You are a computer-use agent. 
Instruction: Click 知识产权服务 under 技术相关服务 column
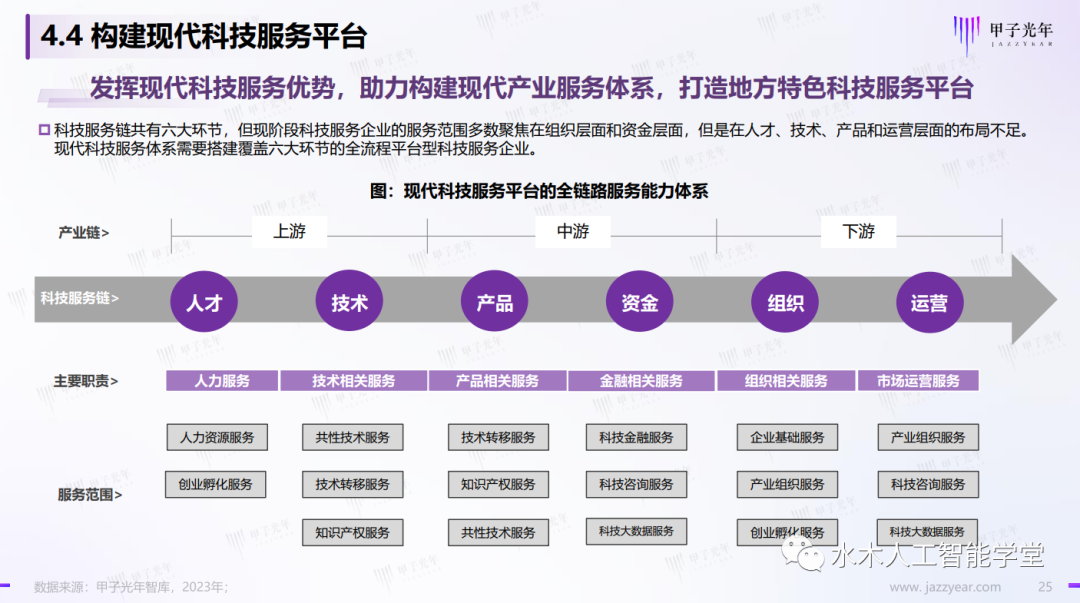(x=352, y=532)
